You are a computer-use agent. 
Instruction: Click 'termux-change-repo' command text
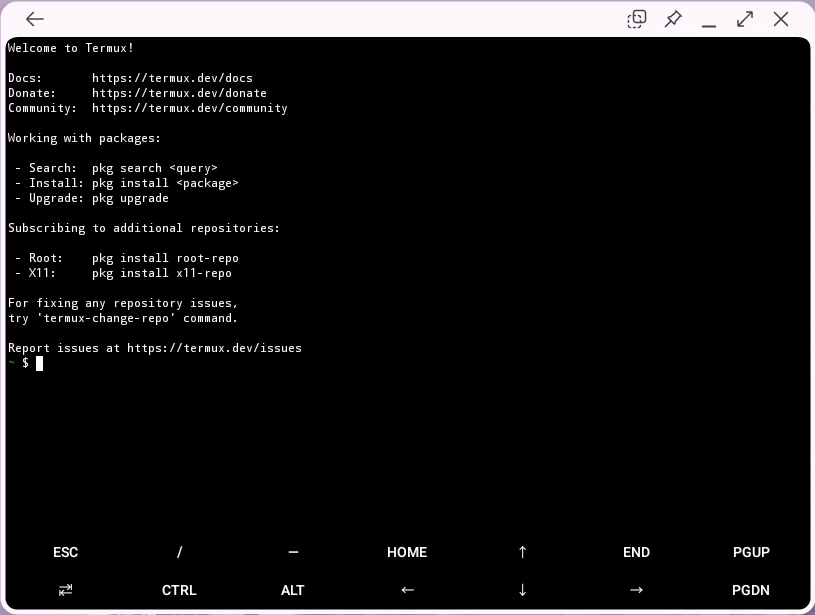[x=106, y=318]
